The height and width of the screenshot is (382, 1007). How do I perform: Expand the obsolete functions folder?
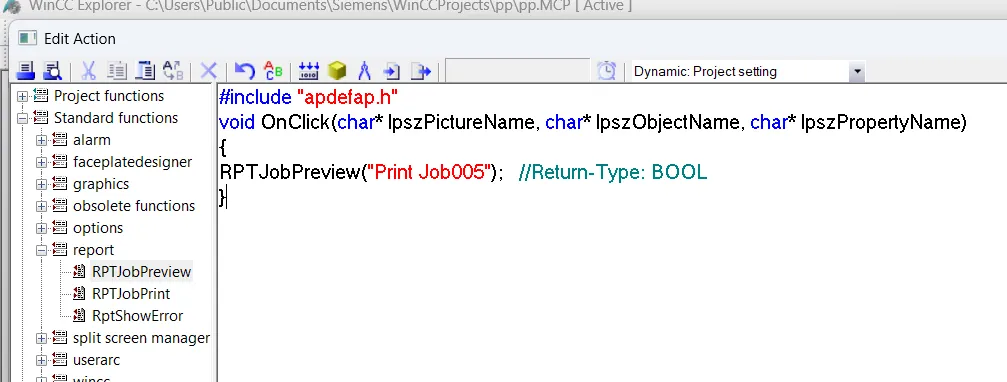tap(42, 206)
